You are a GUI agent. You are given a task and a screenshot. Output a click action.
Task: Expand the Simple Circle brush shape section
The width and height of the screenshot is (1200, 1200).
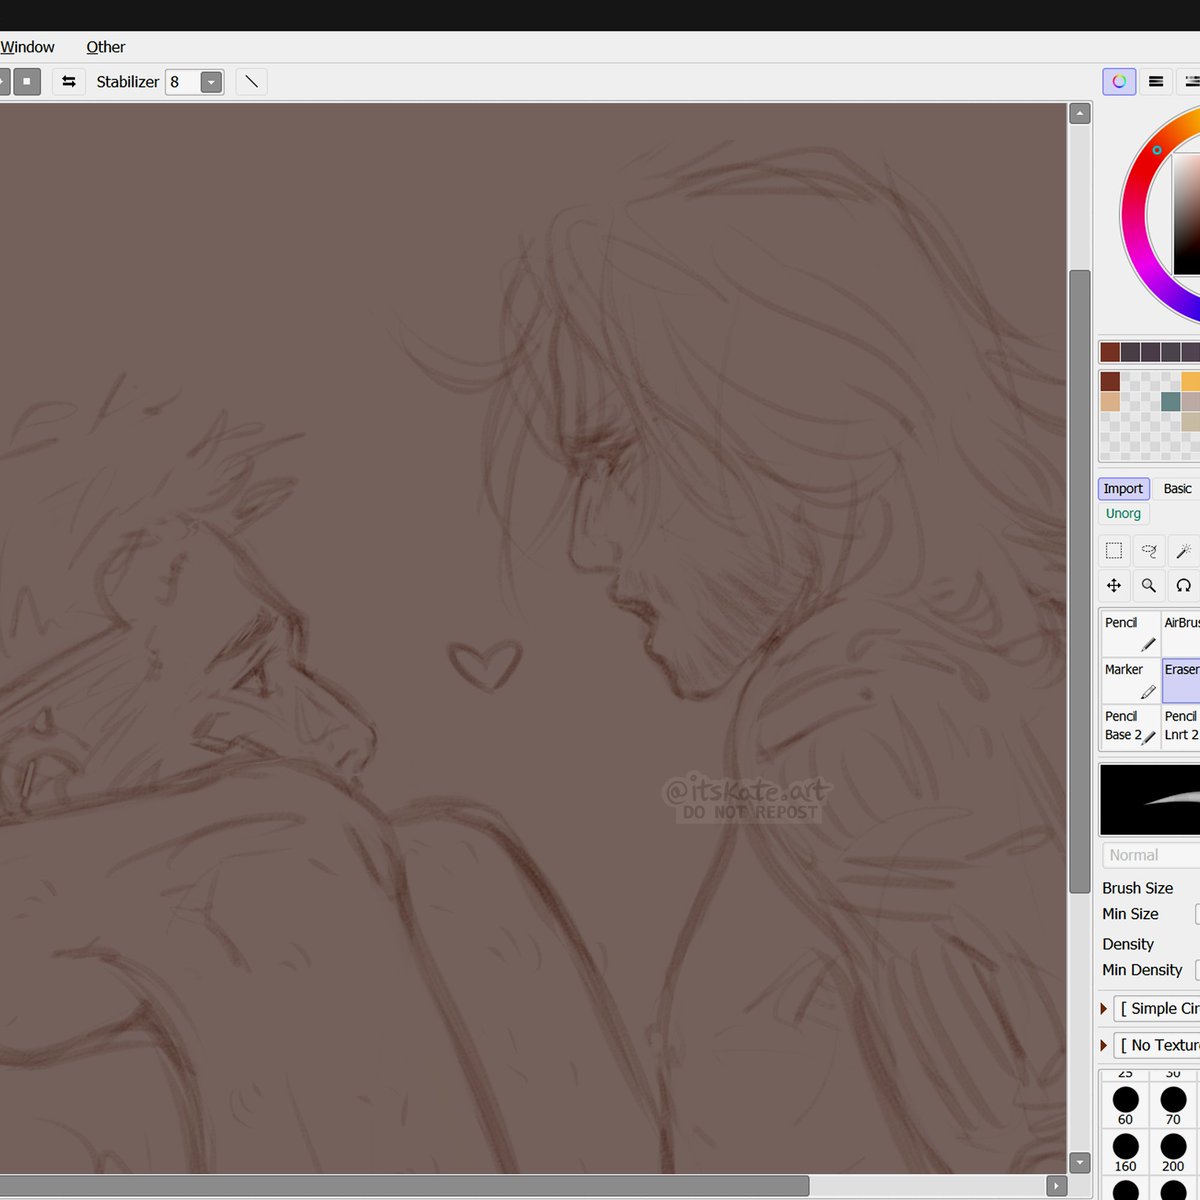tap(1104, 1008)
